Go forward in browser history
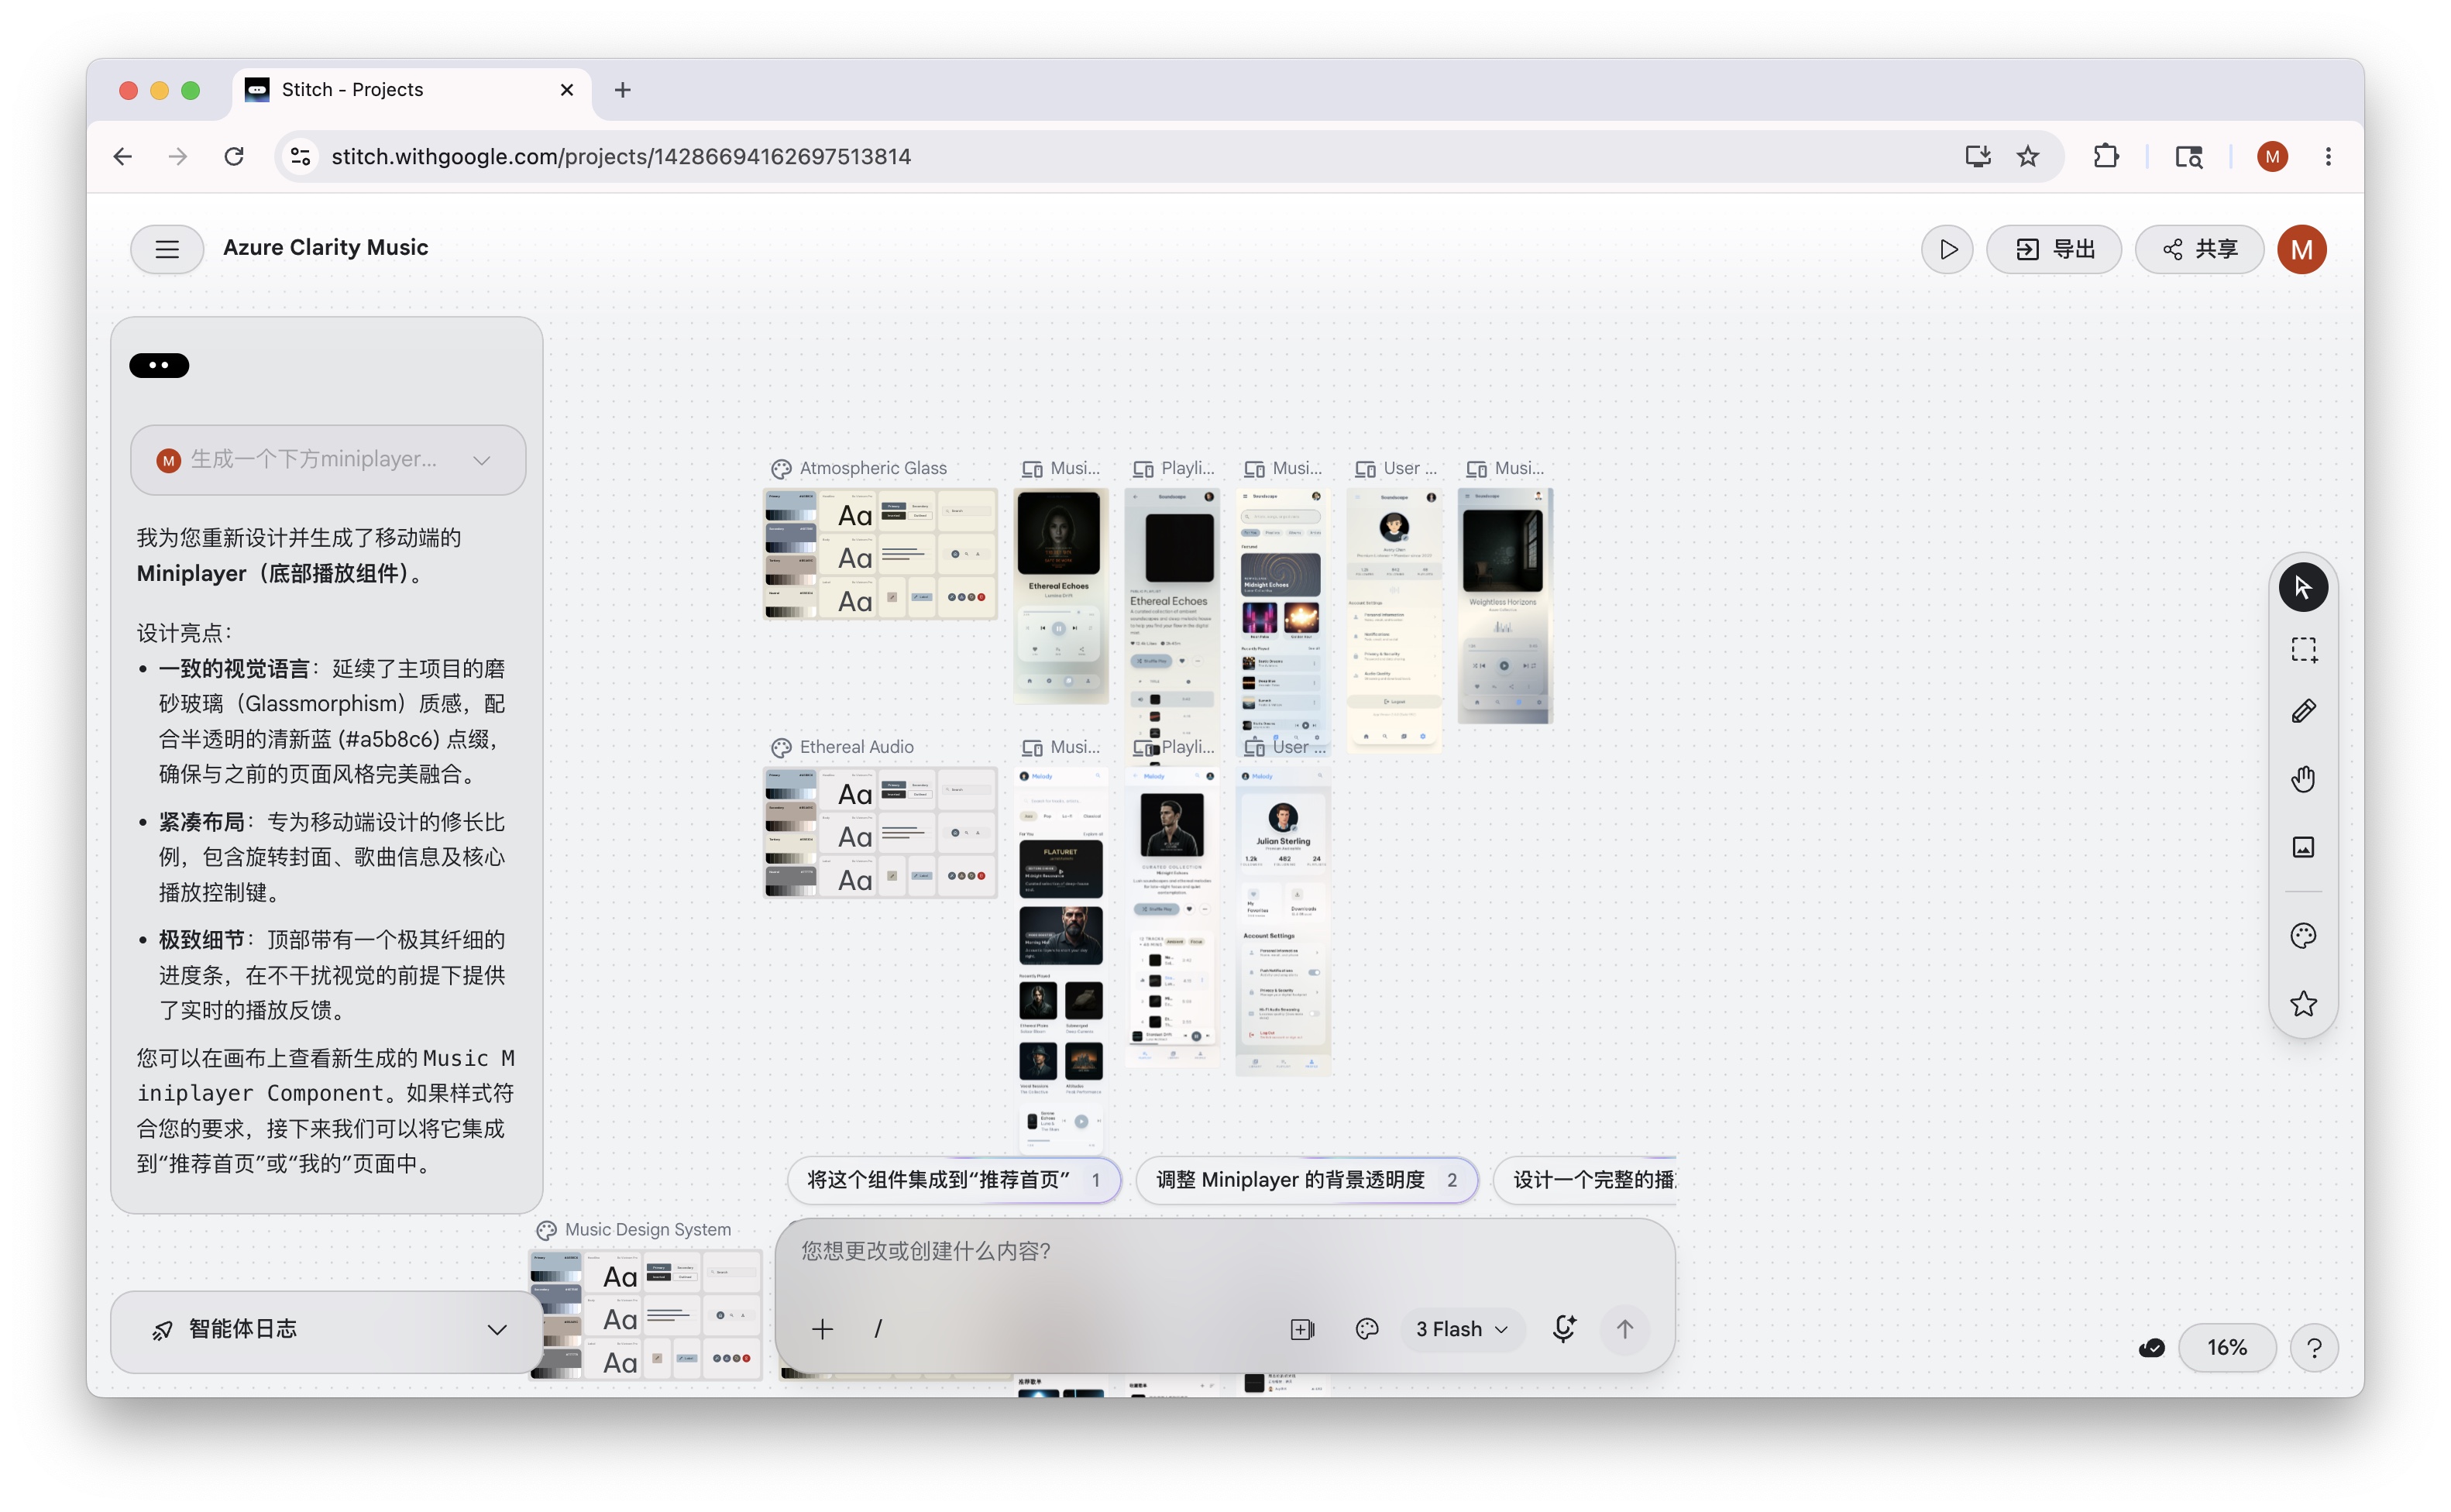The image size is (2451, 1512). tap(178, 156)
